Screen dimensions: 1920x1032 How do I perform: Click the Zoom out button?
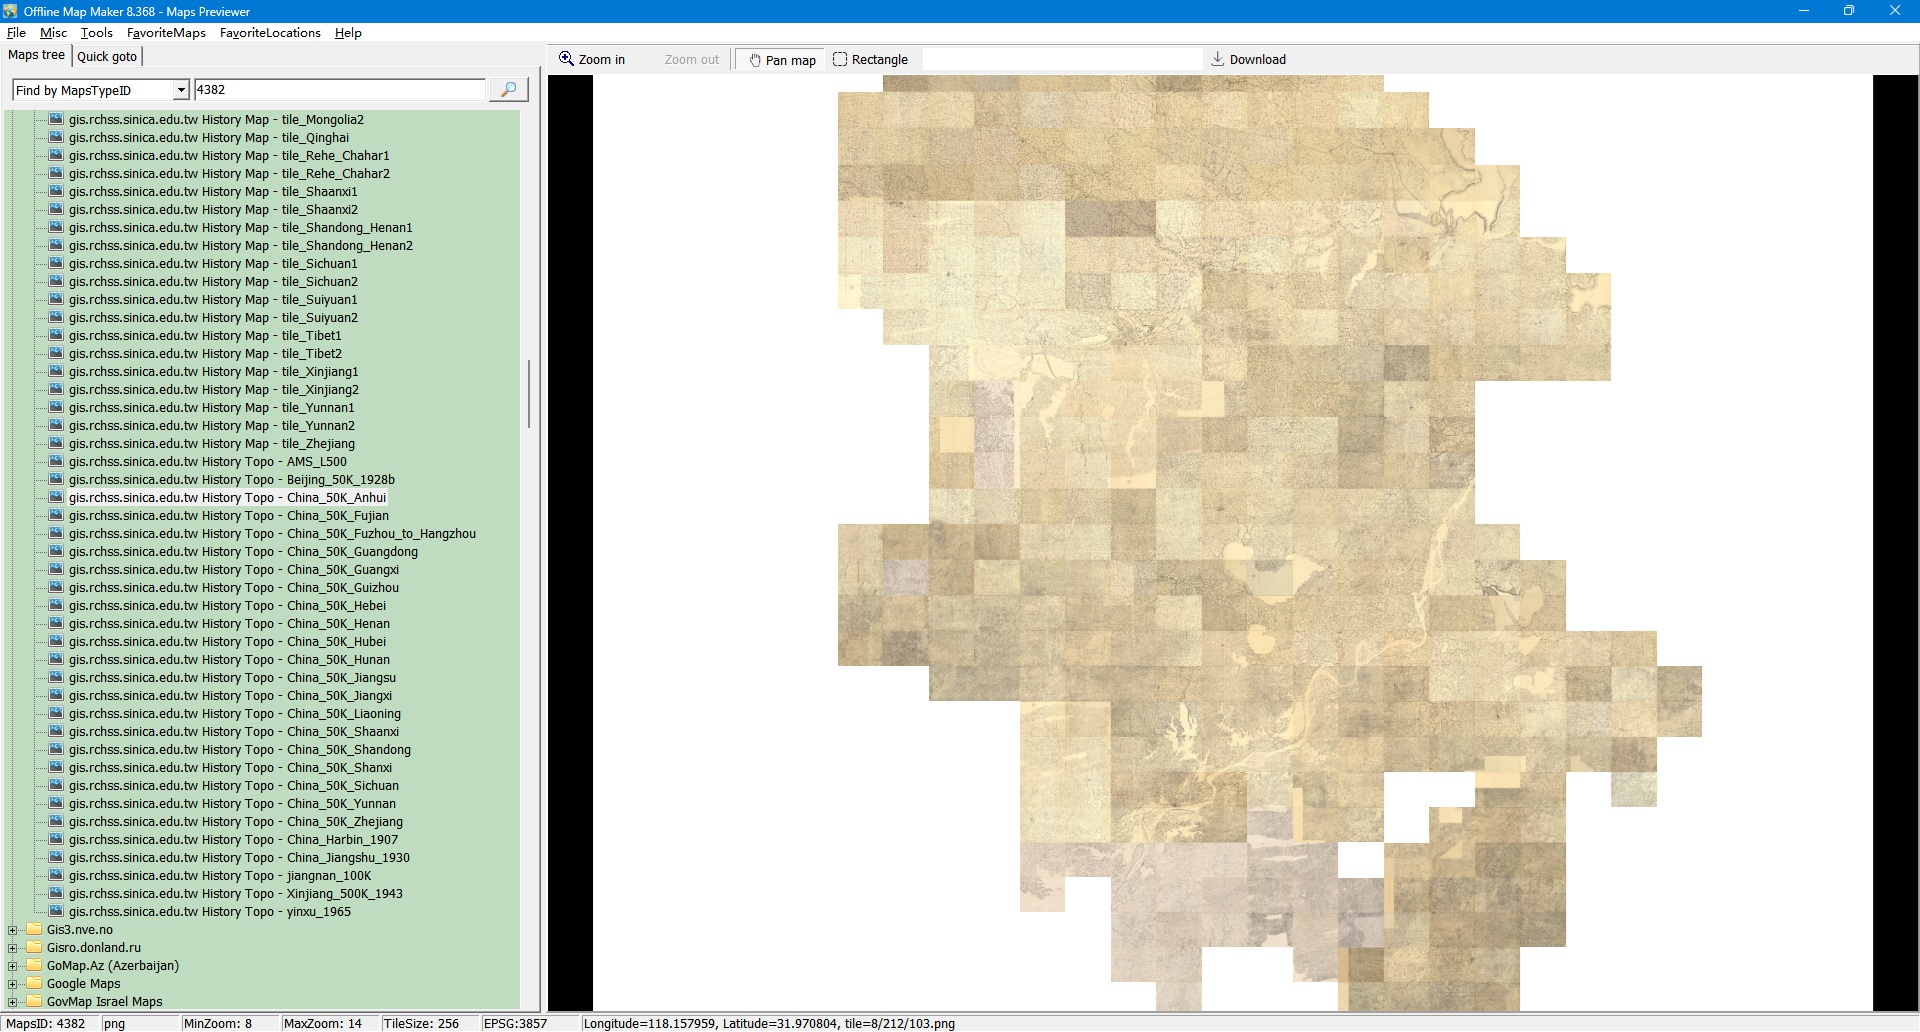pos(691,60)
